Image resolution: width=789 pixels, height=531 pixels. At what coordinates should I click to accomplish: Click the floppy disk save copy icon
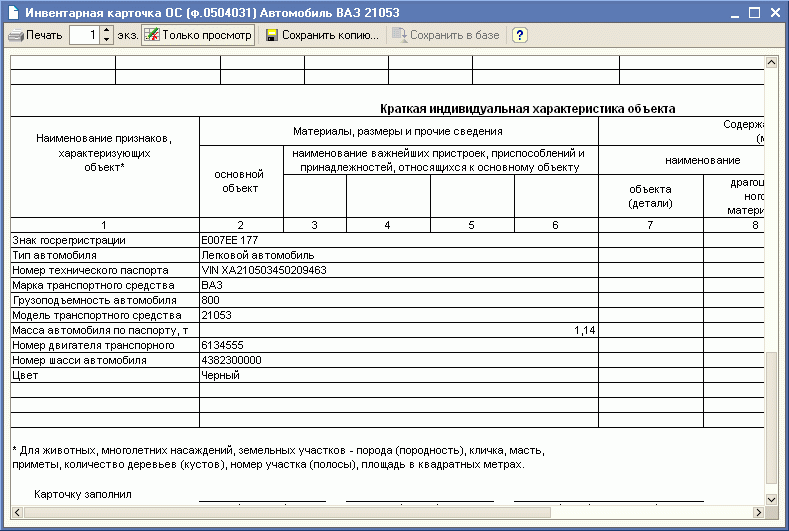click(272, 35)
